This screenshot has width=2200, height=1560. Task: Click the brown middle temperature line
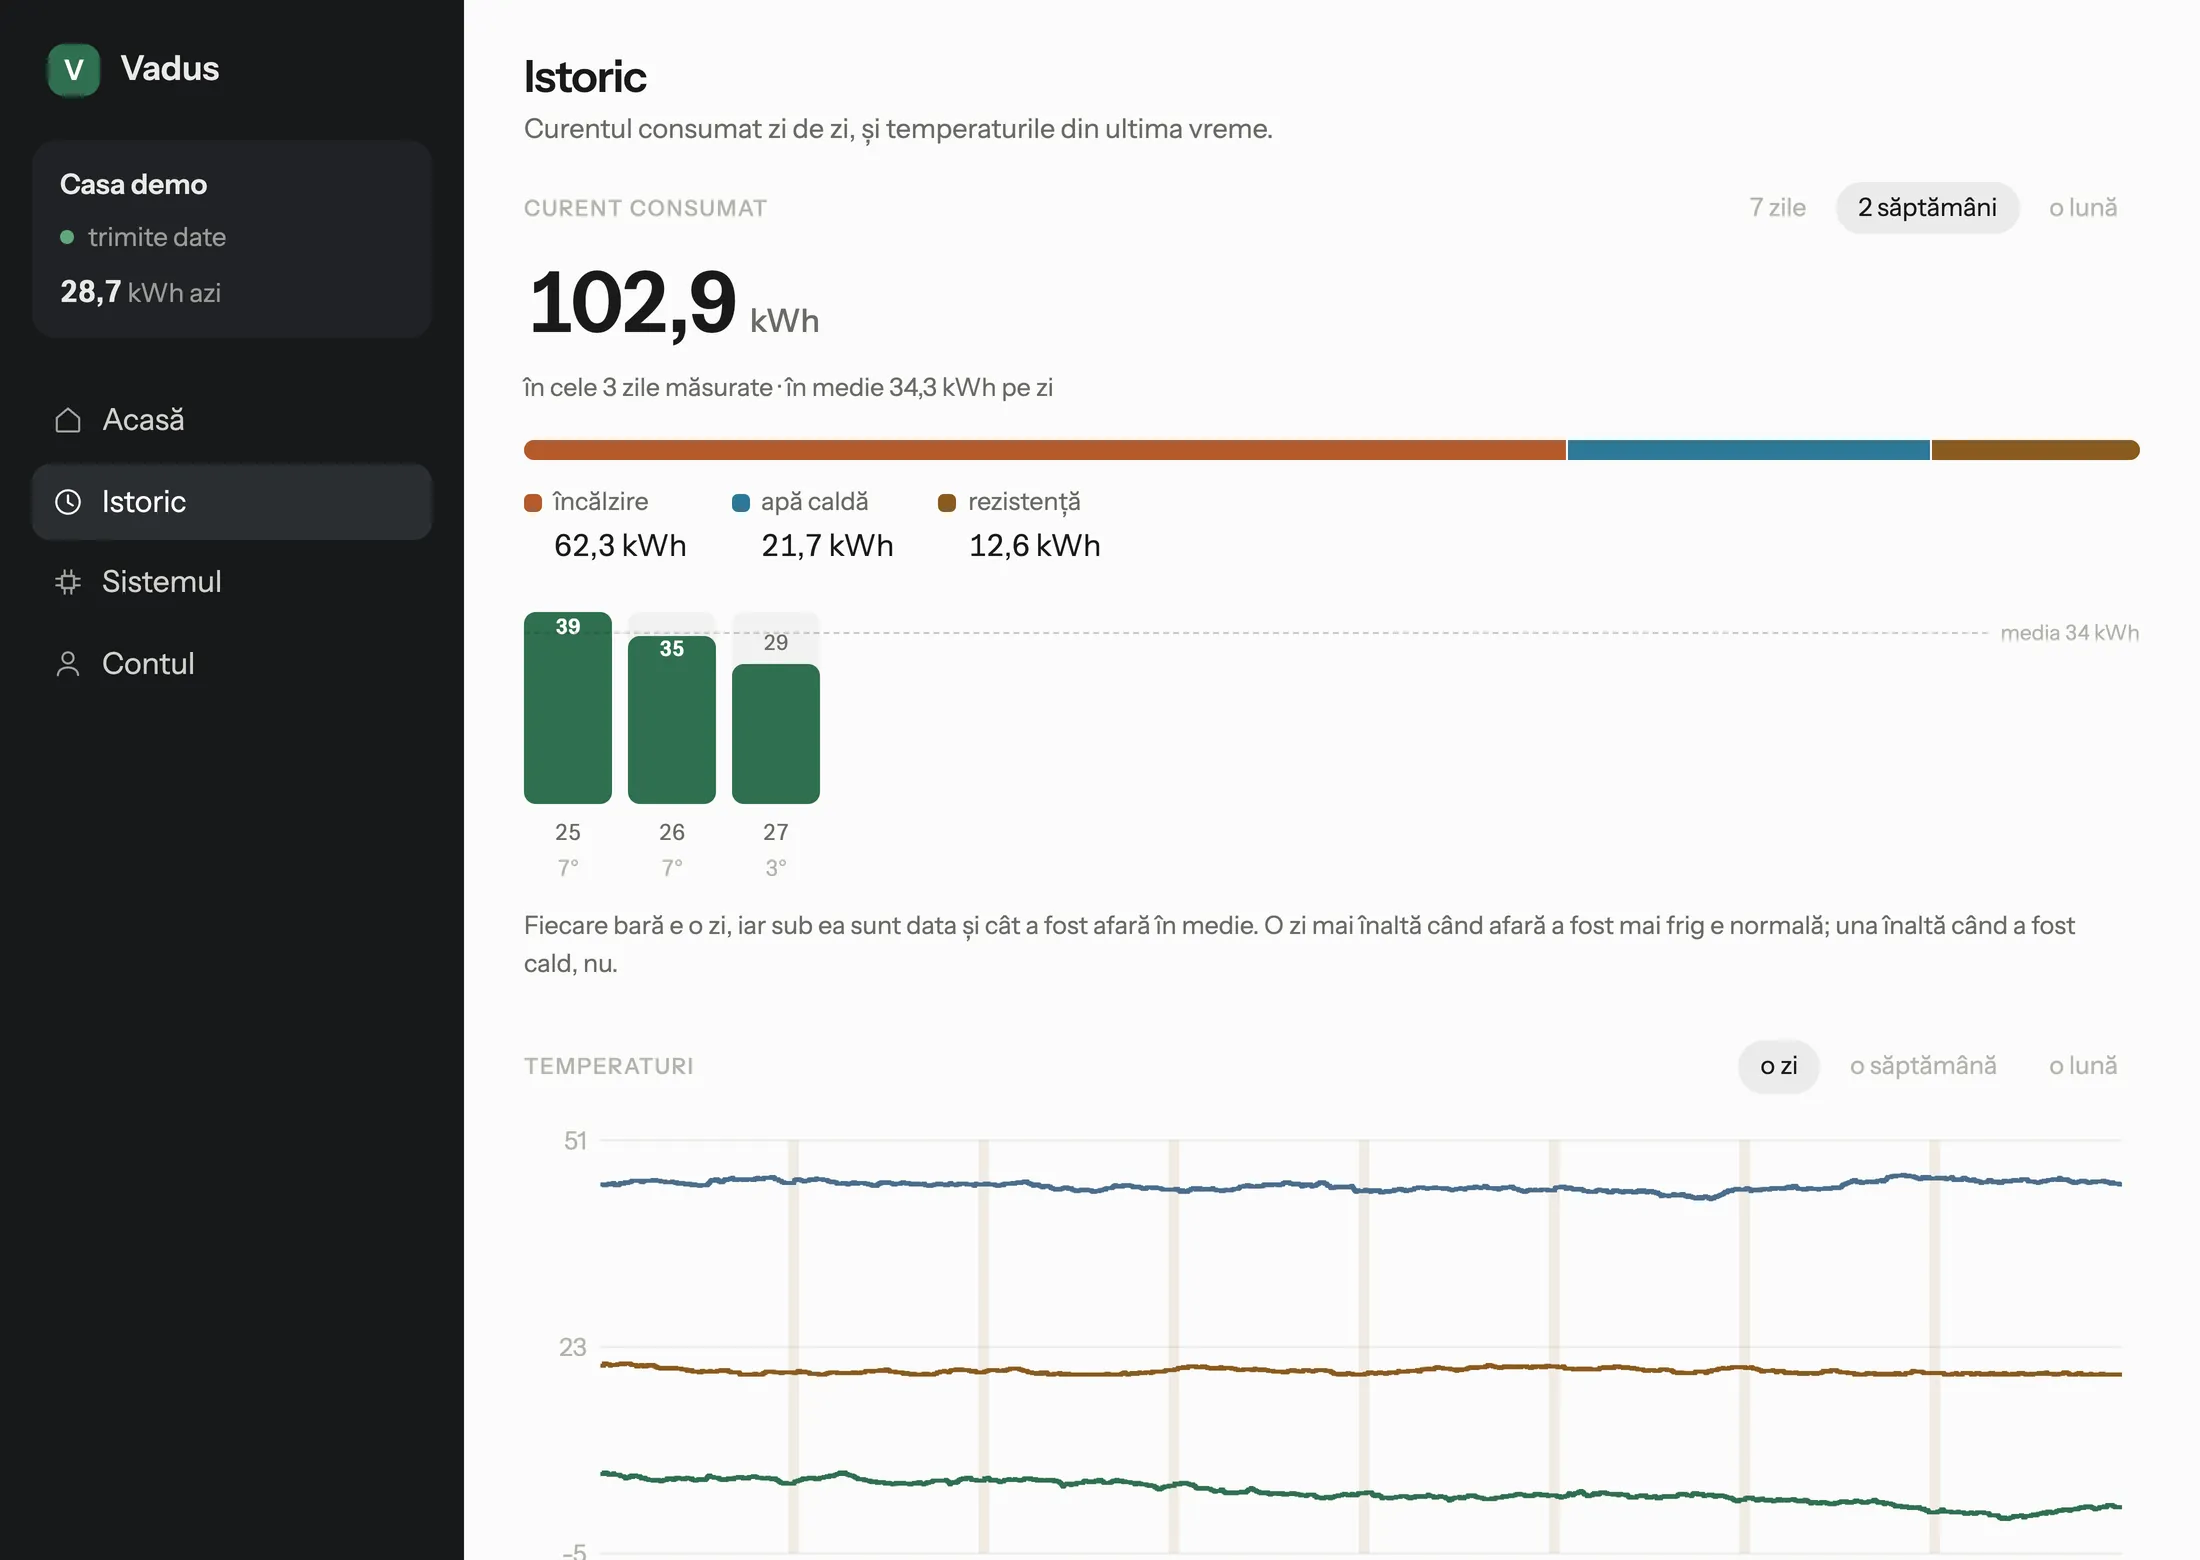click(1360, 1370)
